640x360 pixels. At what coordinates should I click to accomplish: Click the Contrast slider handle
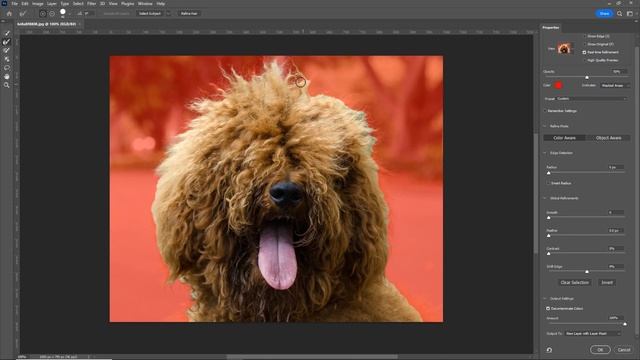pos(549,253)
